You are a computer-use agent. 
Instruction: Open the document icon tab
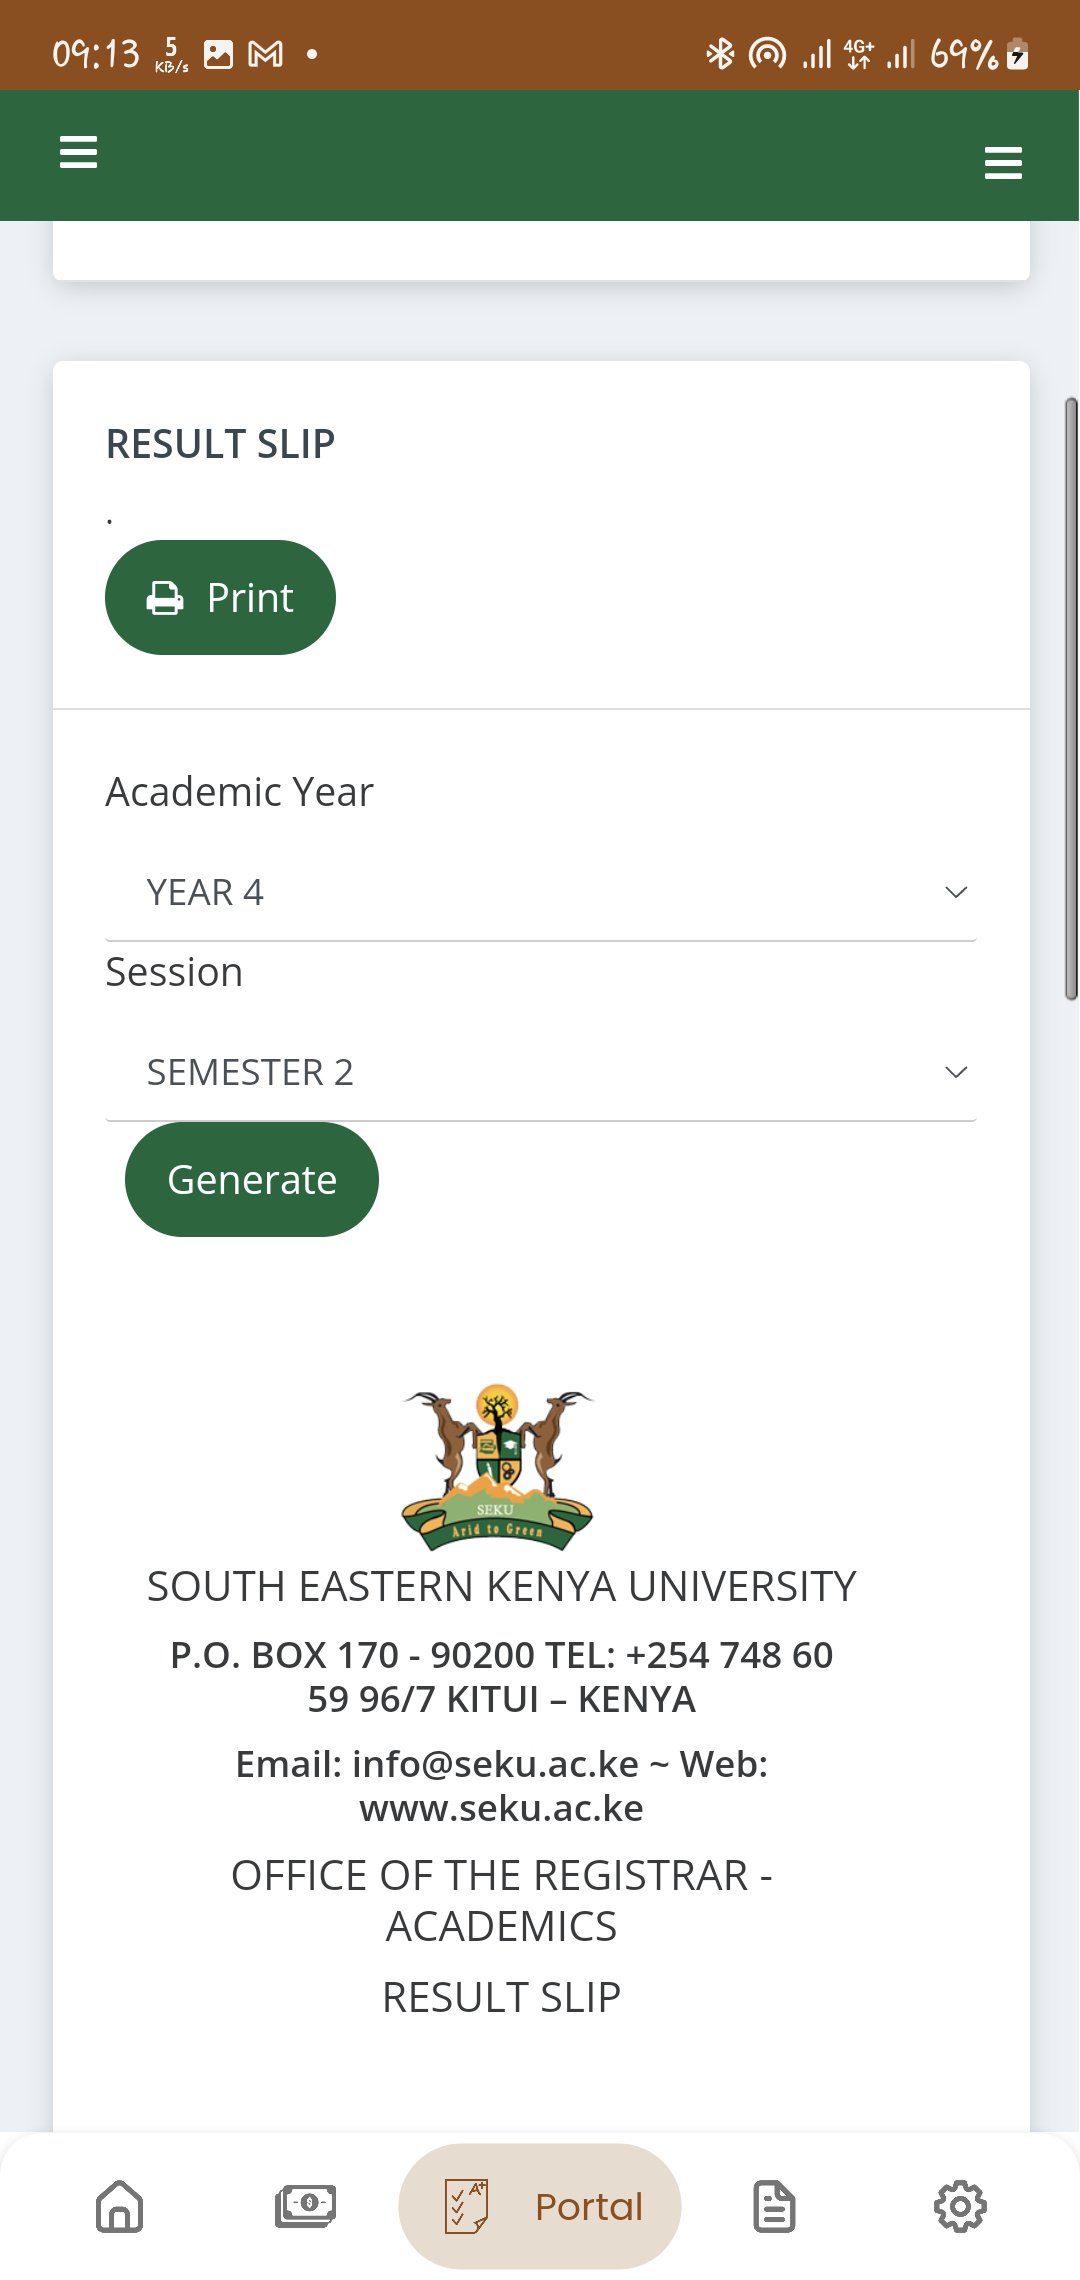774,2206
